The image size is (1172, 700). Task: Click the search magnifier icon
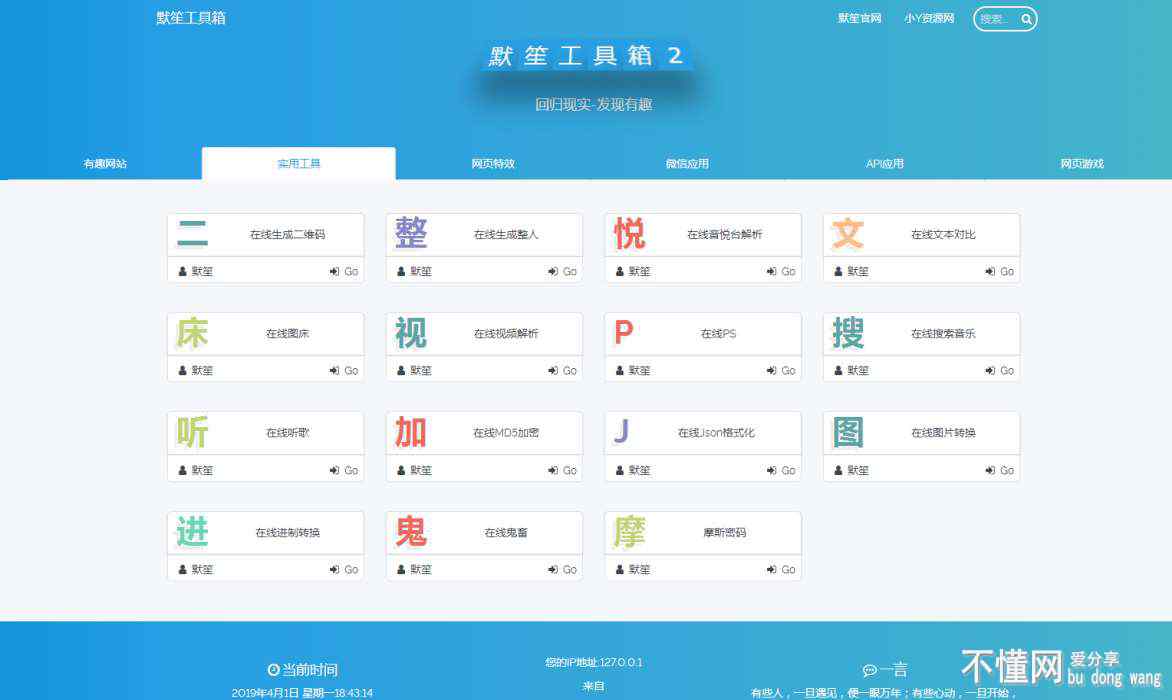click(x=1026, y=19)
